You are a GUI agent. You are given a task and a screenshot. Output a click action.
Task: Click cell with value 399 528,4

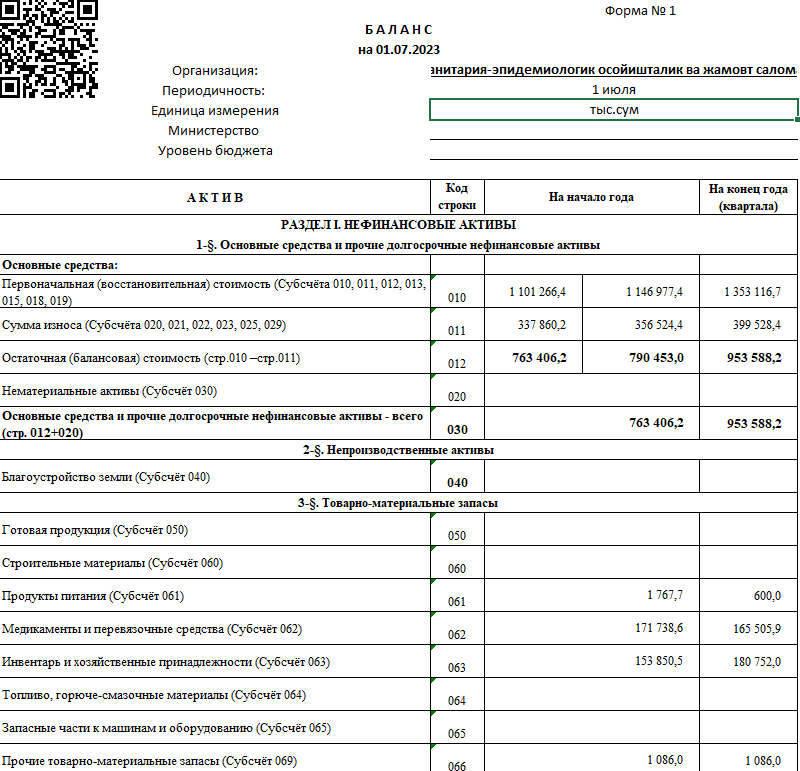748,325
